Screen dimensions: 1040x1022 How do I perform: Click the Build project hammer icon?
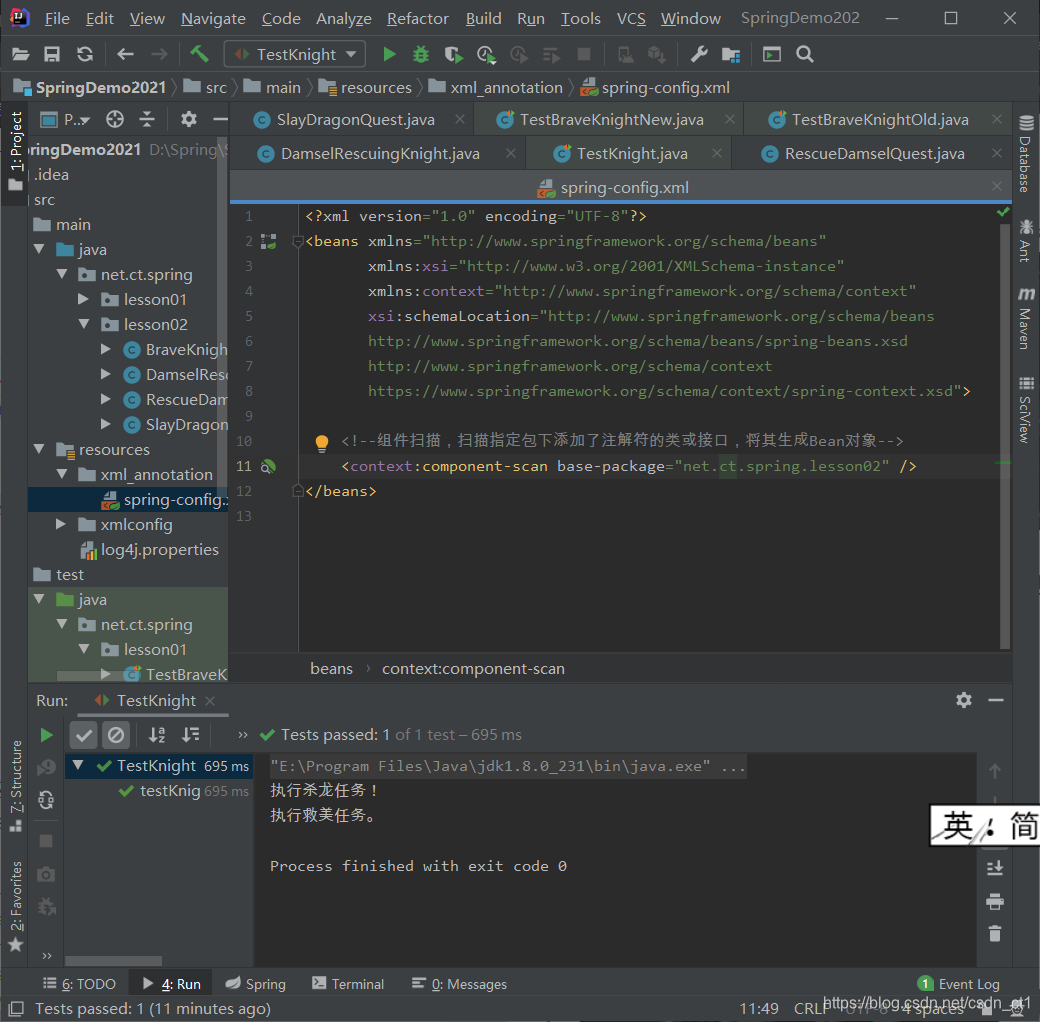[x=200, y=54]
